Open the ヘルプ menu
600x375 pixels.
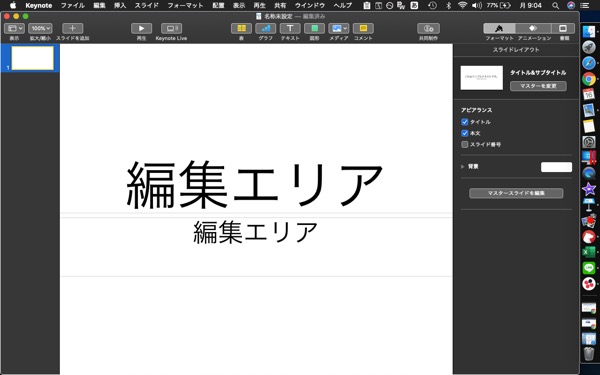coord(342,5)
